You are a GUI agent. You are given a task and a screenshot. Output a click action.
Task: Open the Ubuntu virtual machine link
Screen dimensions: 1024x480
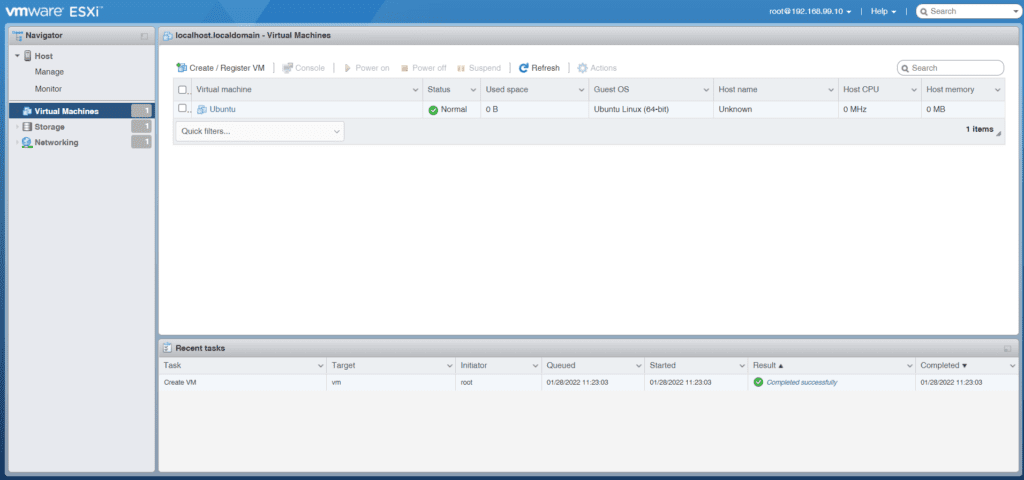(x=222, y=109)
